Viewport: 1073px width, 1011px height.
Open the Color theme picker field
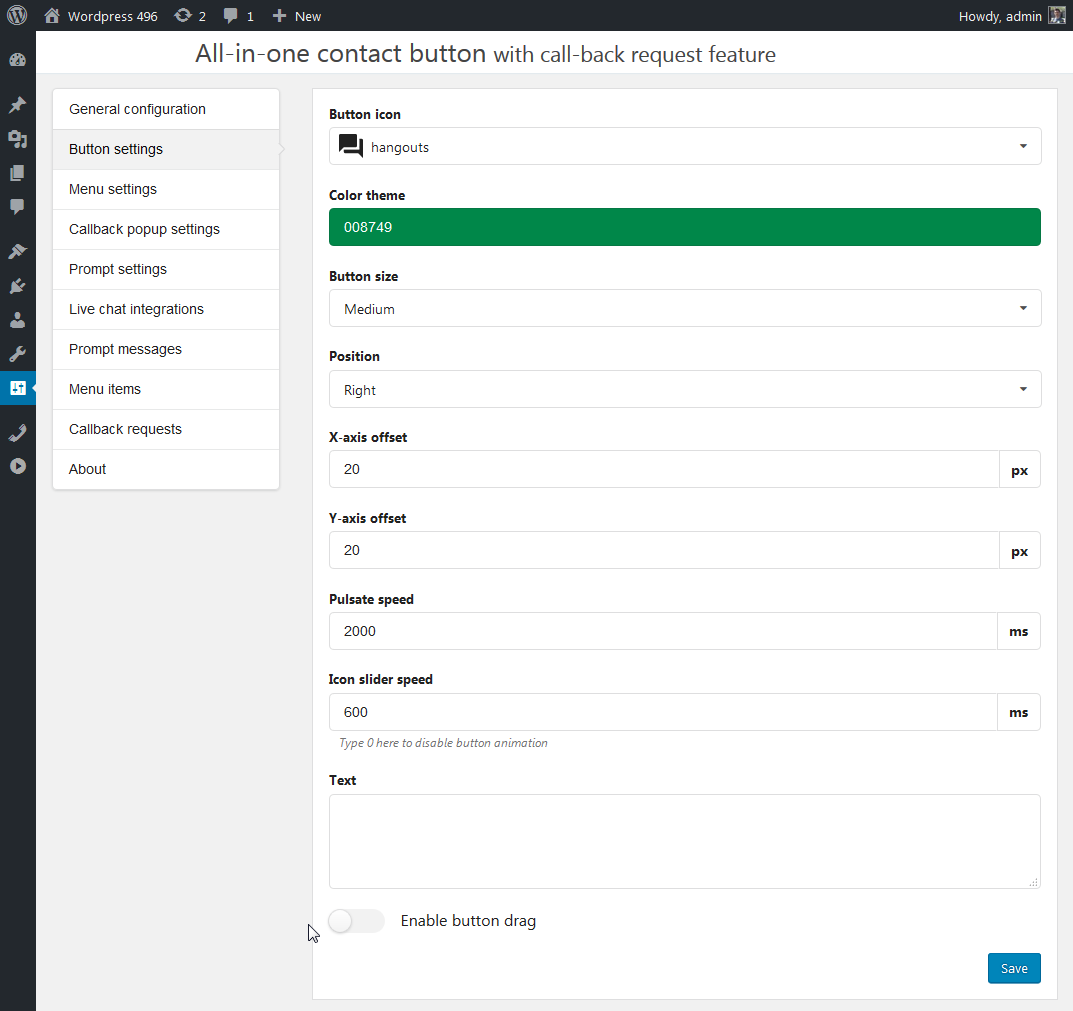[685, 227]
